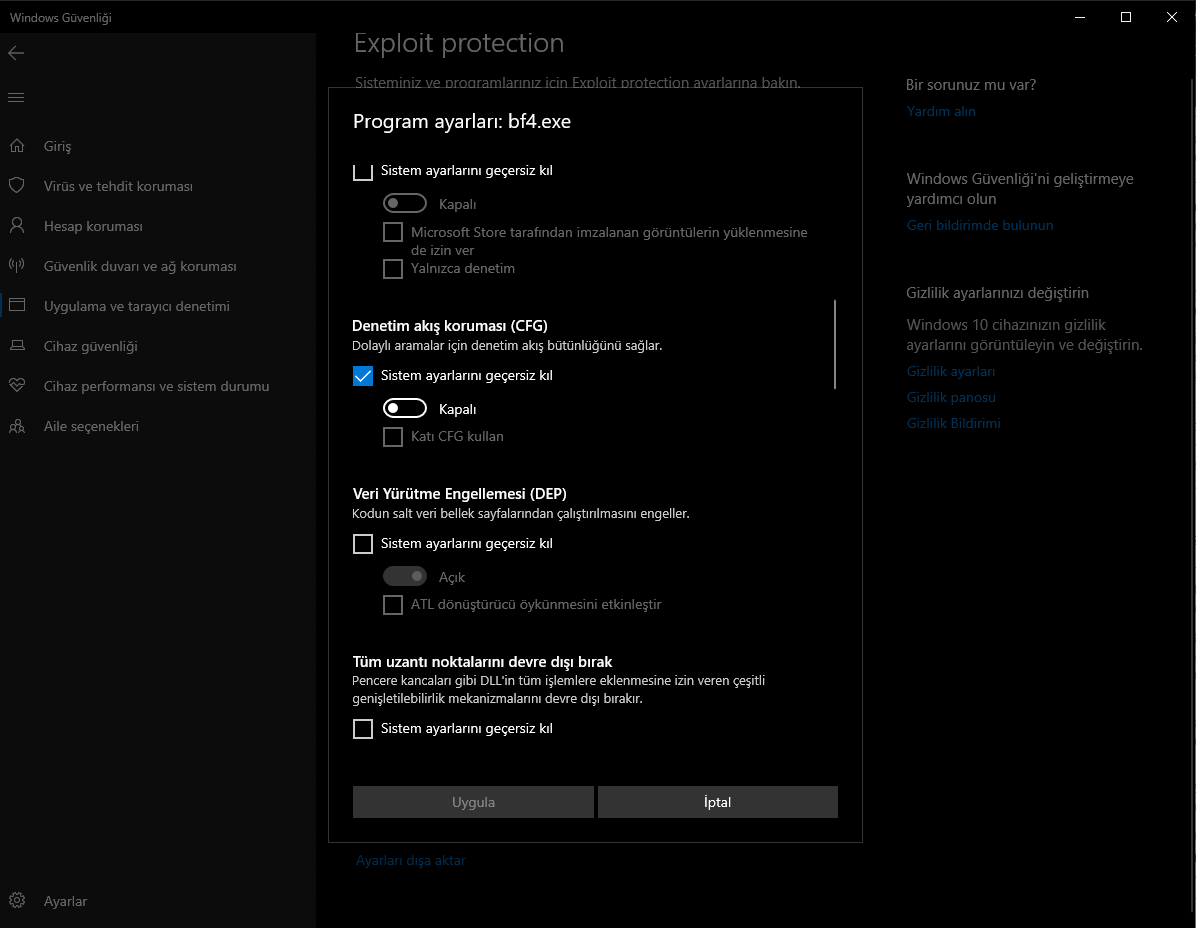Check override box under Tüm uzantı noktalarını
This screenshot has height=928, width=1196.
pyautogui.click(x=363, y=729)
